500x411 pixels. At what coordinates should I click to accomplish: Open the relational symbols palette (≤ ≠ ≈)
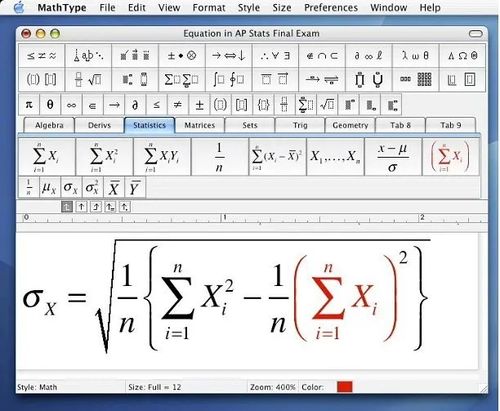pos(42,56)
